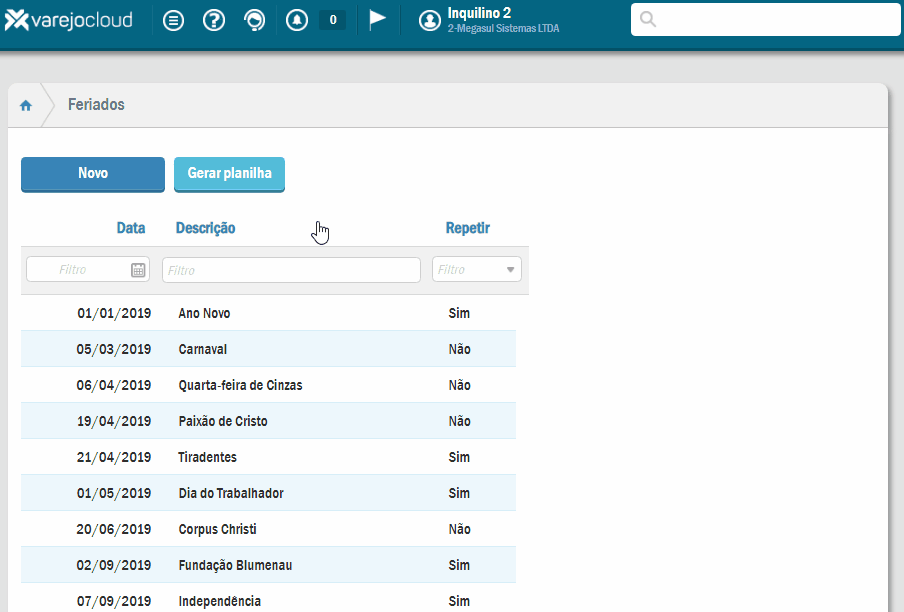Screen dimensions: 904x612
Task: Click the Novo button
Action: point(93,173)
